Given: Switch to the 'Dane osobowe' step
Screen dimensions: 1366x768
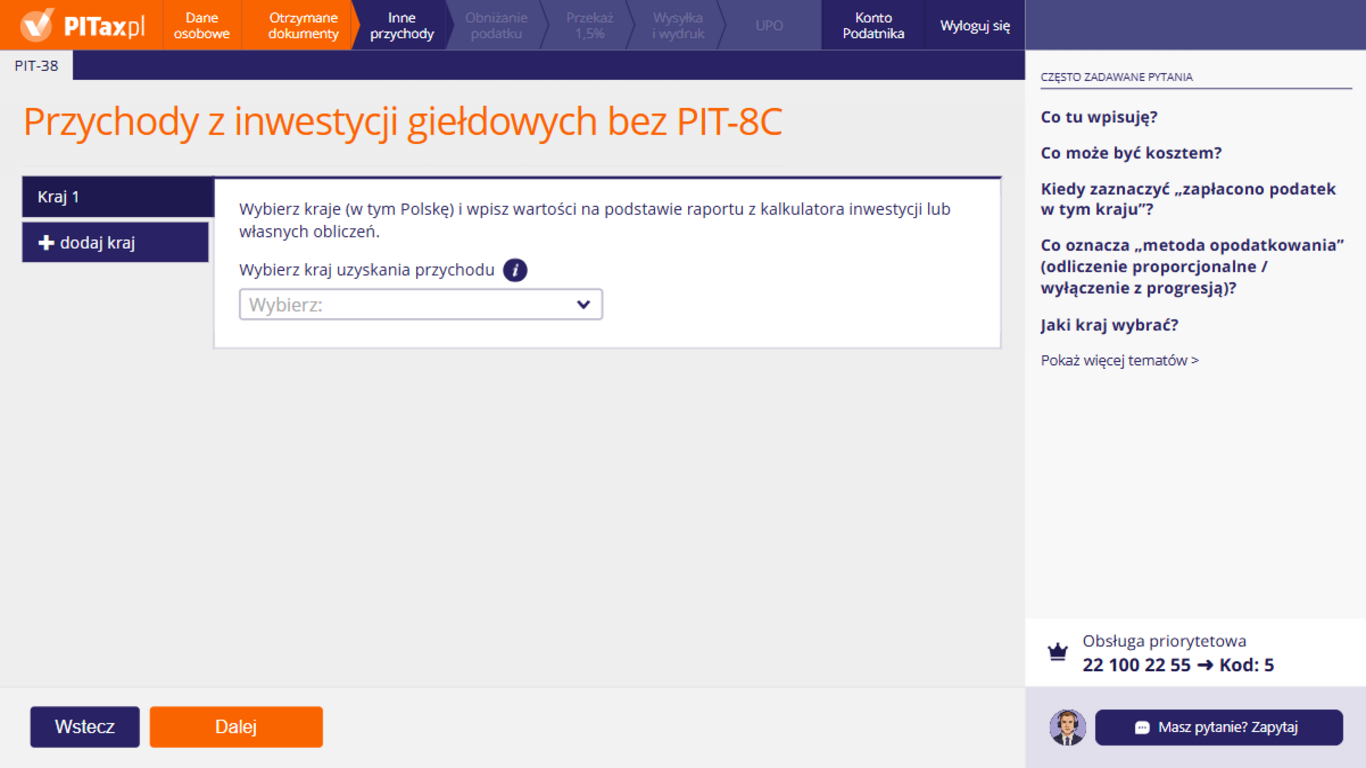Looking at the screenshot, I should tap(202, 24).
